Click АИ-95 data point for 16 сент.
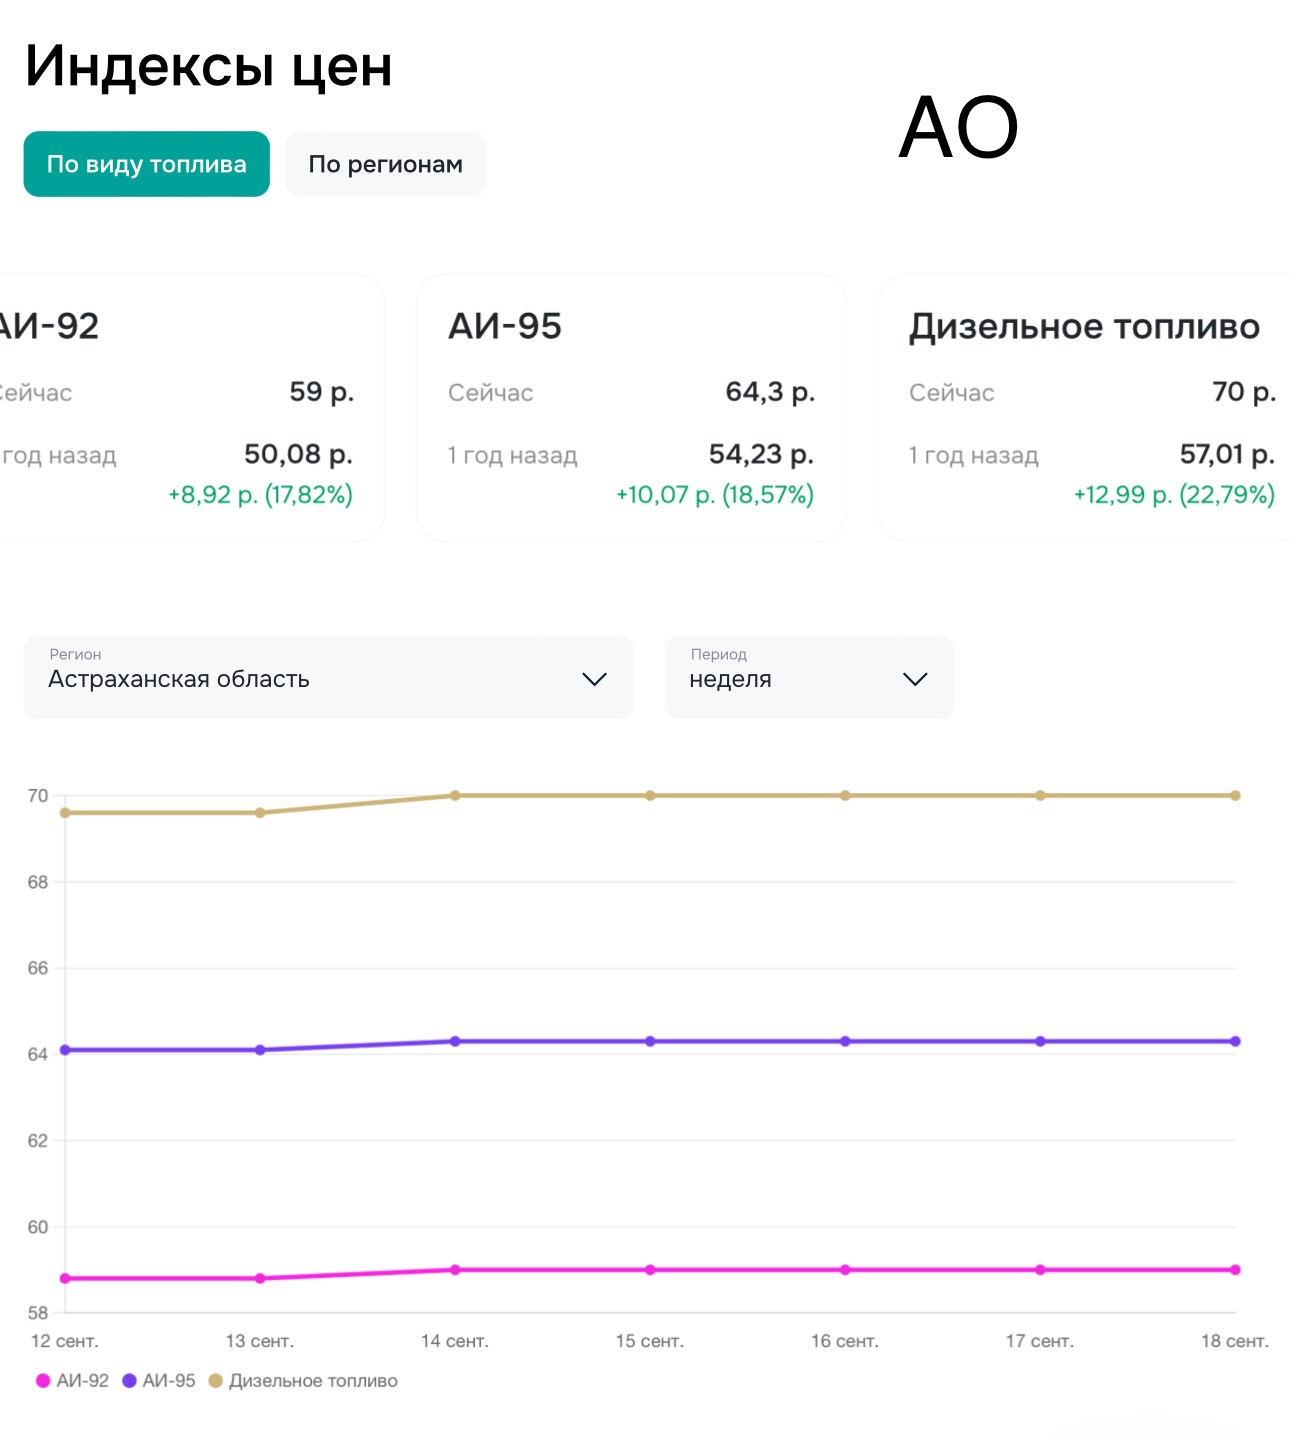1290x1437 pixels. click(845, 1041)
